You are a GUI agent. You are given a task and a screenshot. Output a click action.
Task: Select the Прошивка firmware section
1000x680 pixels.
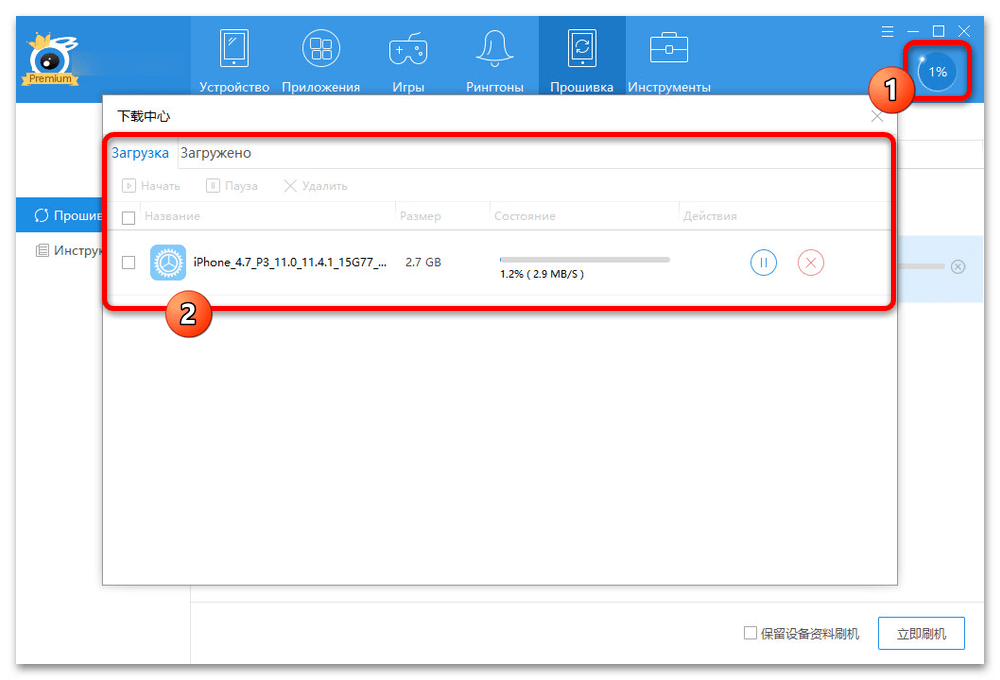point(581,59)
